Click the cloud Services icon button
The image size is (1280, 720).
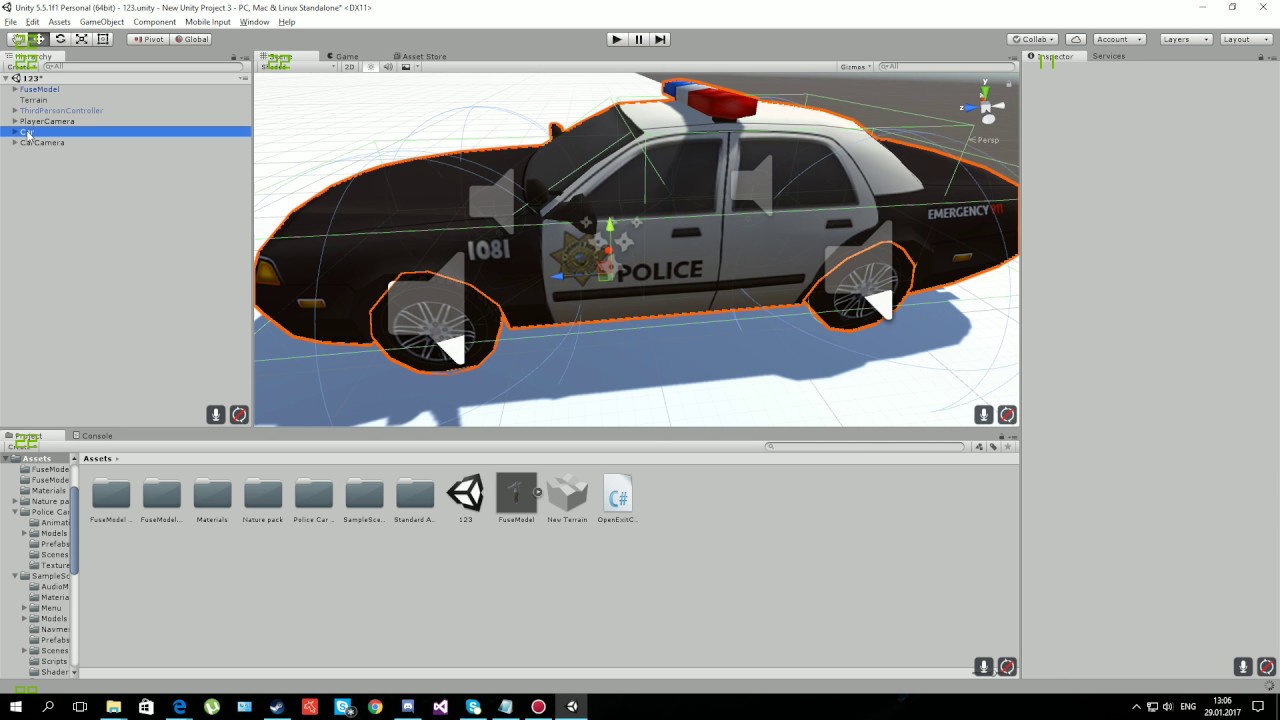(x=1076, y=39)
